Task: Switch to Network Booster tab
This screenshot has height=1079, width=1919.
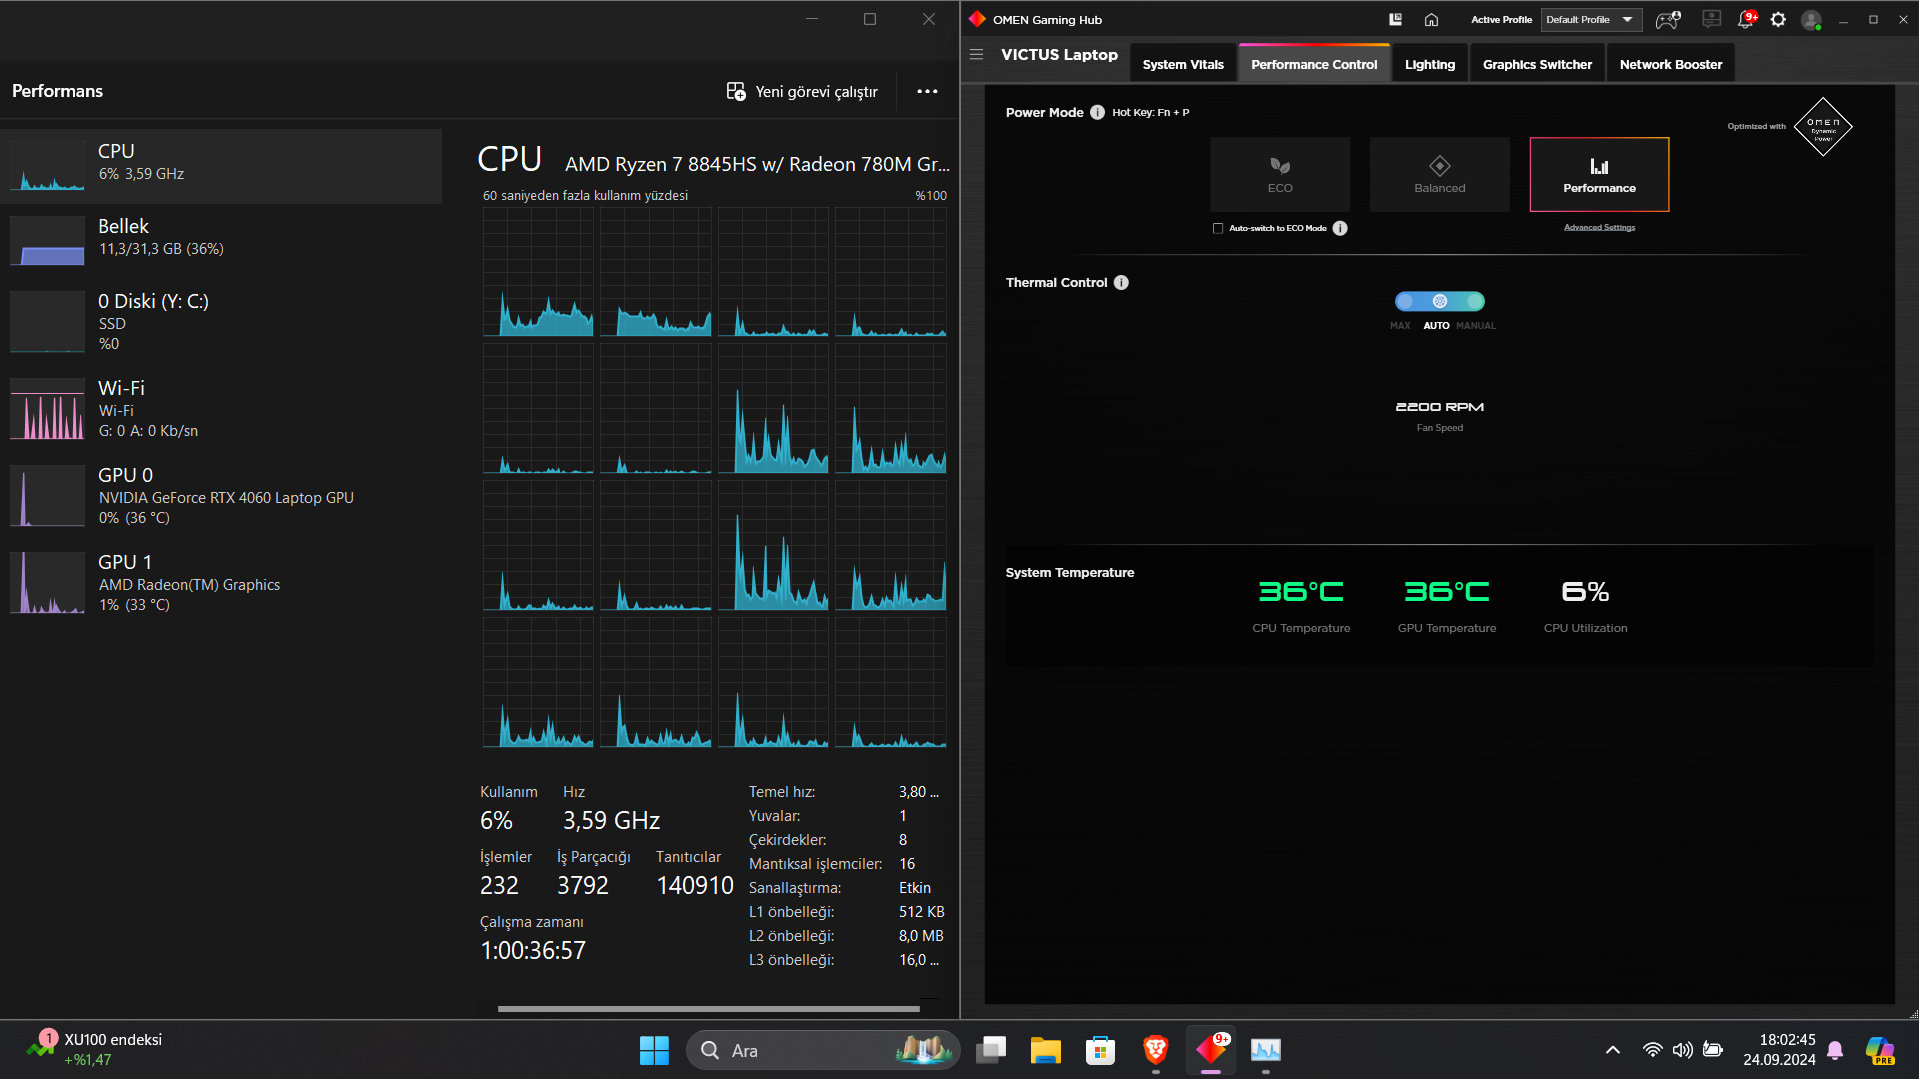Action: point(1671,64)
